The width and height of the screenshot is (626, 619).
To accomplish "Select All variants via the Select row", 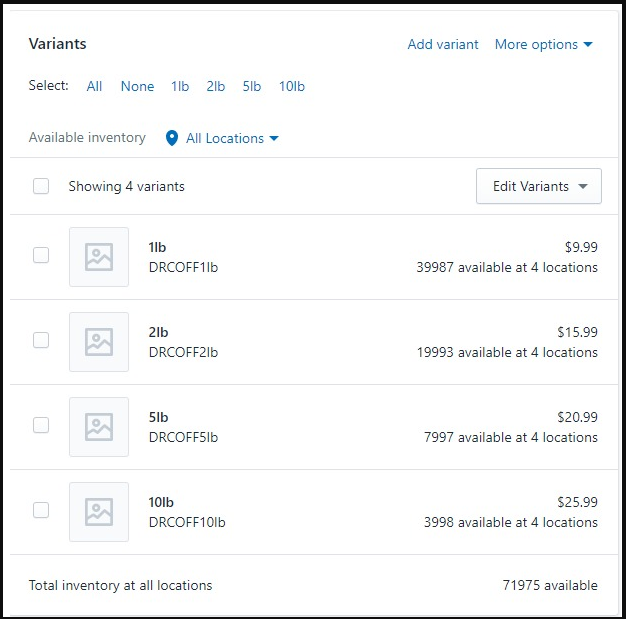I will [x=94, y=86].
